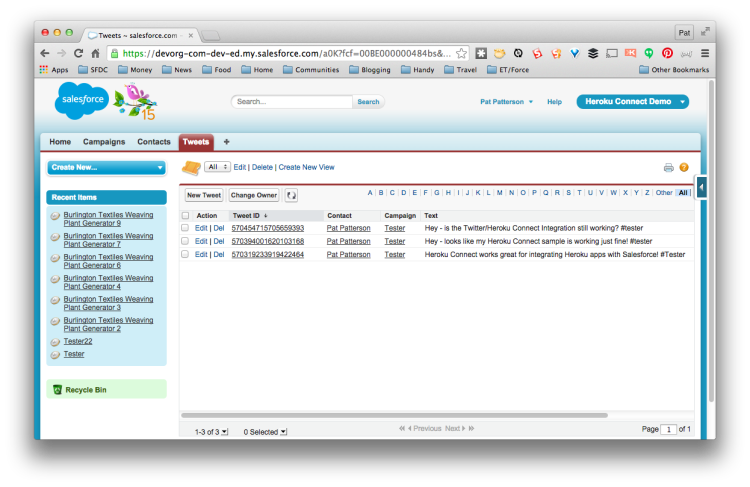Click the cast screen extension icon
The image size is (750, 487).
point(612,53)
